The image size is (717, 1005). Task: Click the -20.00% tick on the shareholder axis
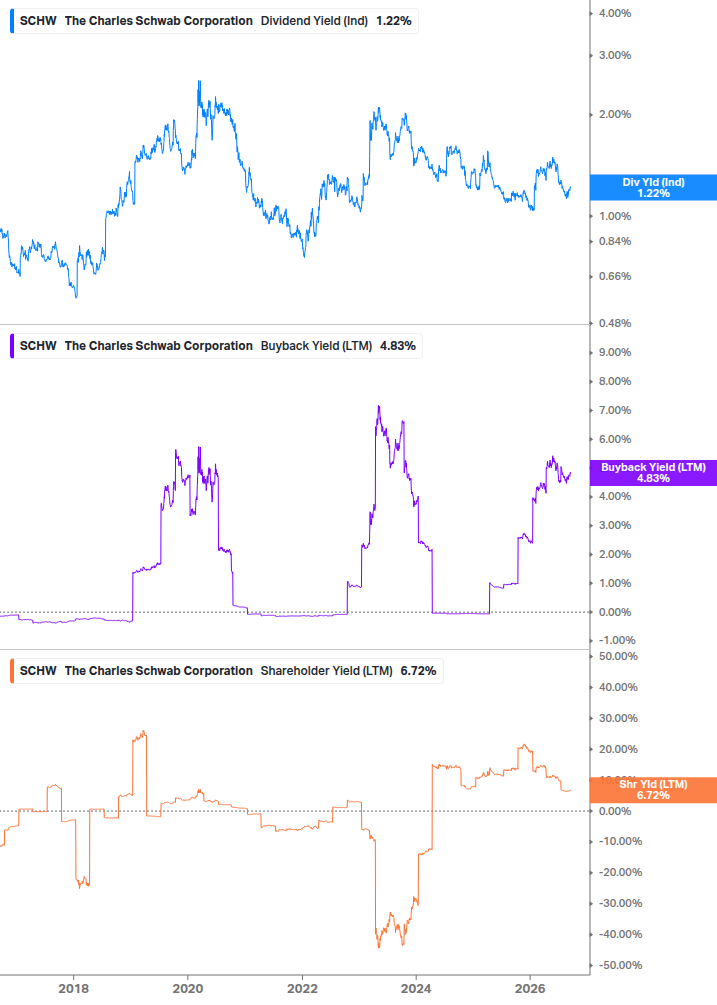pyautogui.click(x=620, y=872)
